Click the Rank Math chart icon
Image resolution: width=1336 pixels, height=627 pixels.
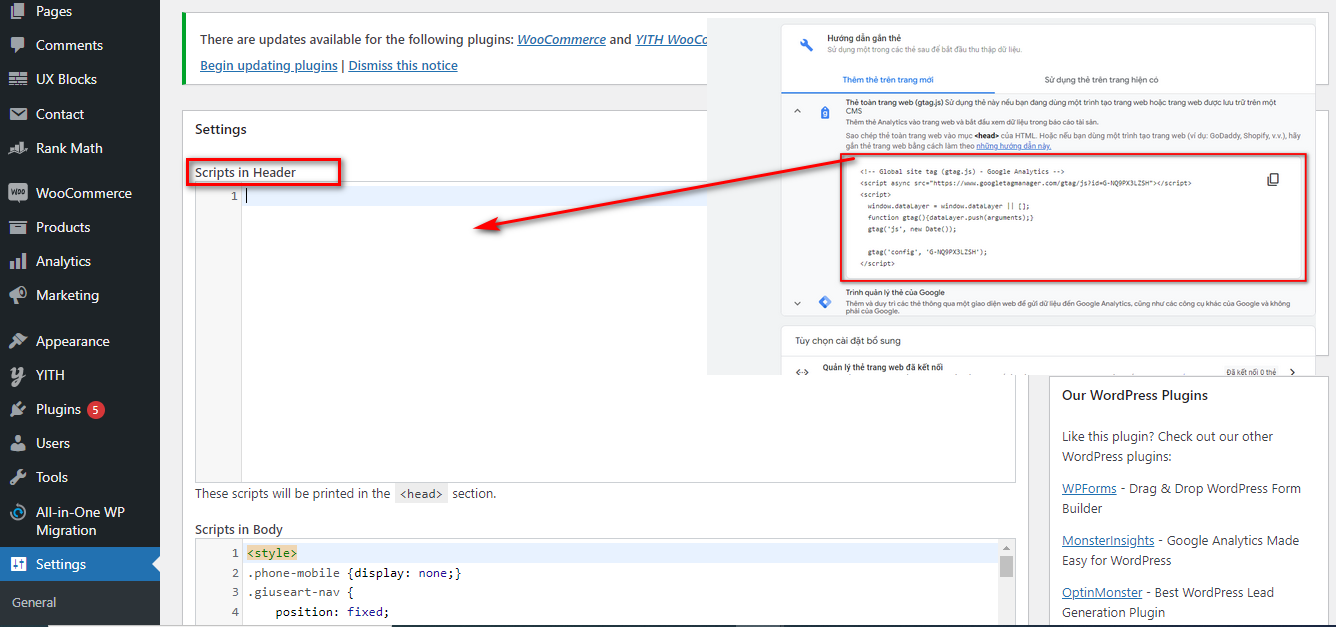tap(18, 148)
